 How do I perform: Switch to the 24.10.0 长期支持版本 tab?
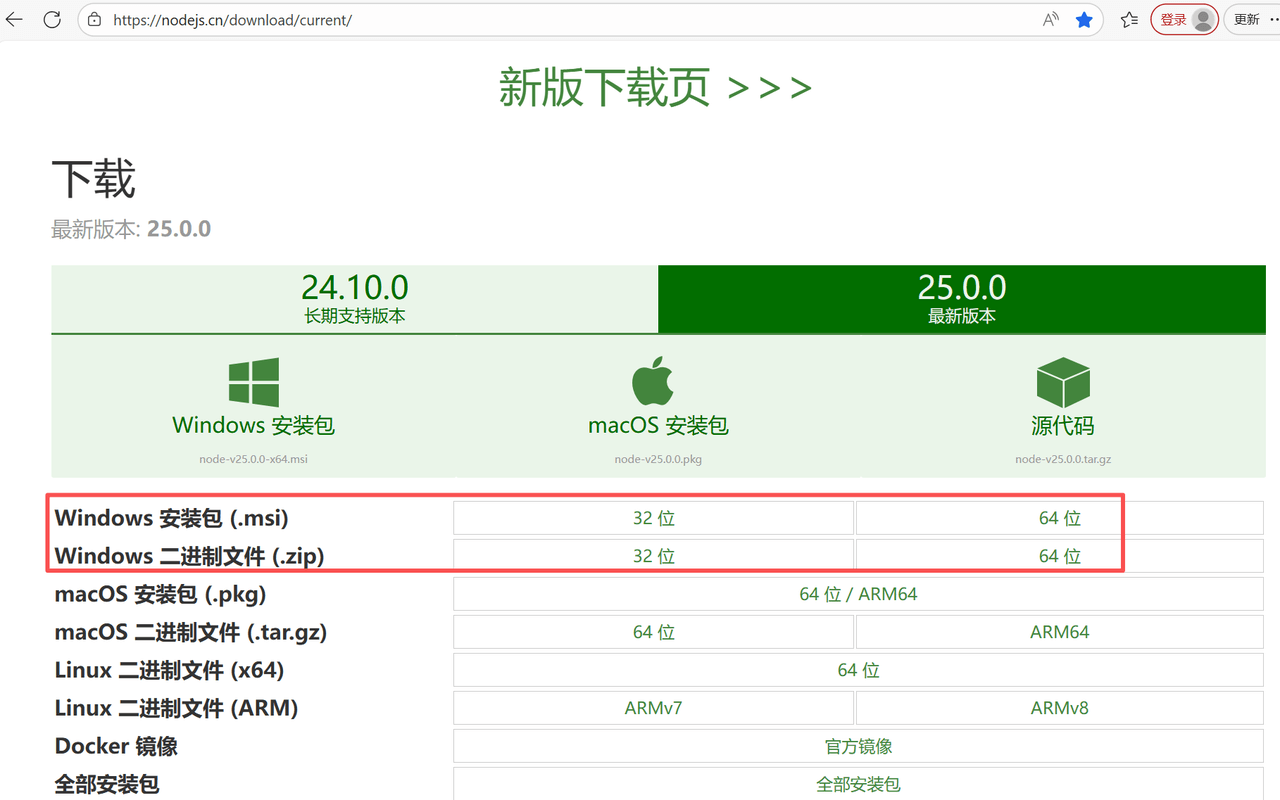355,299
